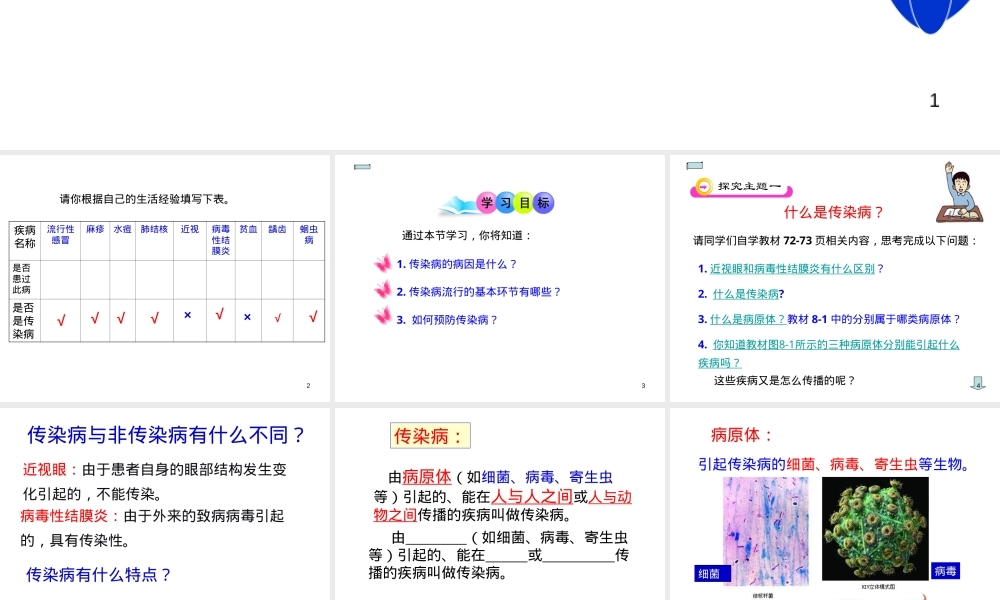Click the bacteria microscope image
This screenshot has height=600, width=1000.
pos(766,531)
